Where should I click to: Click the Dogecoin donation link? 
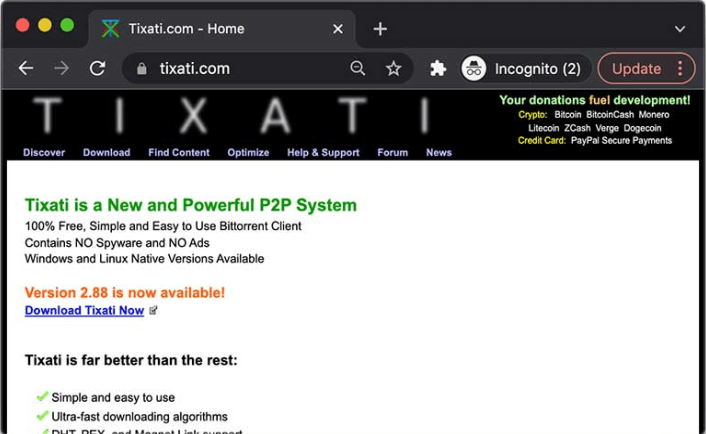click(x=643, y=128)
